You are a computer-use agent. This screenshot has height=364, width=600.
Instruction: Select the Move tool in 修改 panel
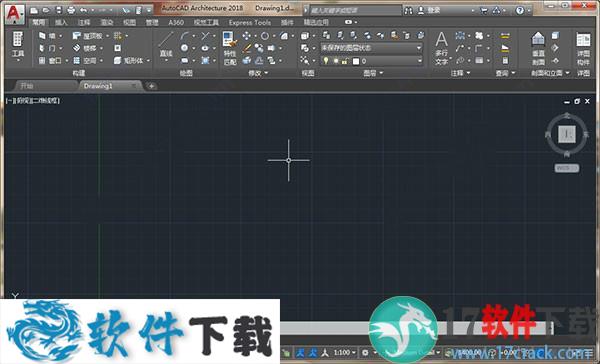246,36
